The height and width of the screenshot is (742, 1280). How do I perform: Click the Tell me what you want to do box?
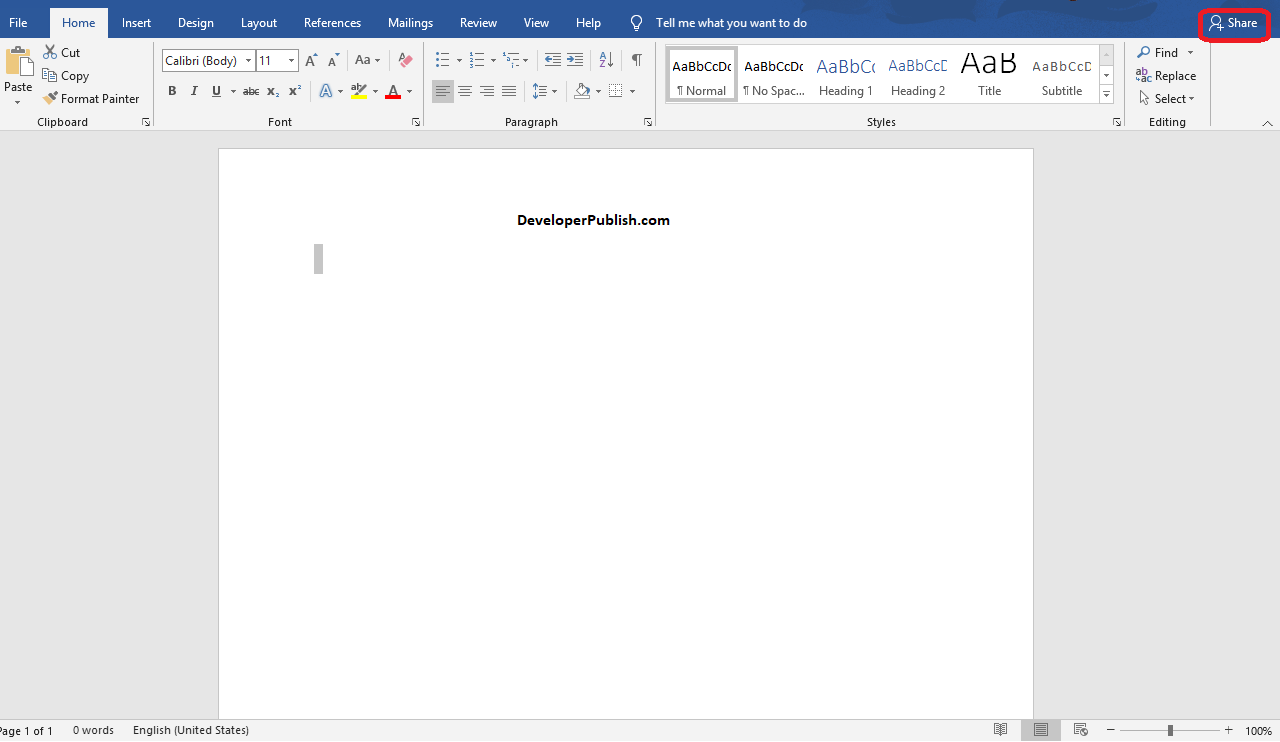(x=730, y=23)
